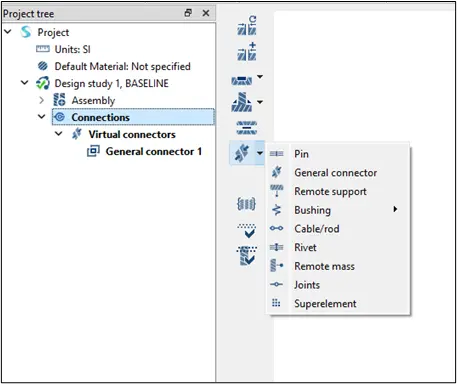
Task: Click the General connector menu icon
Action: [x=276, y=172]
